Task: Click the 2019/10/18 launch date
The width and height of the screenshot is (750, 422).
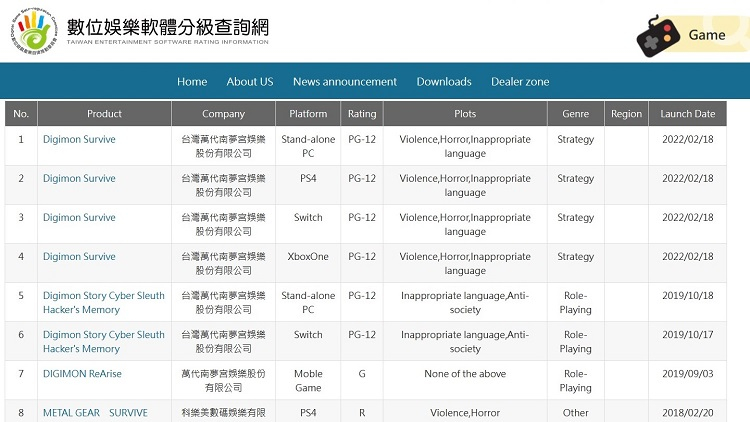Action: tap(687, 295)
